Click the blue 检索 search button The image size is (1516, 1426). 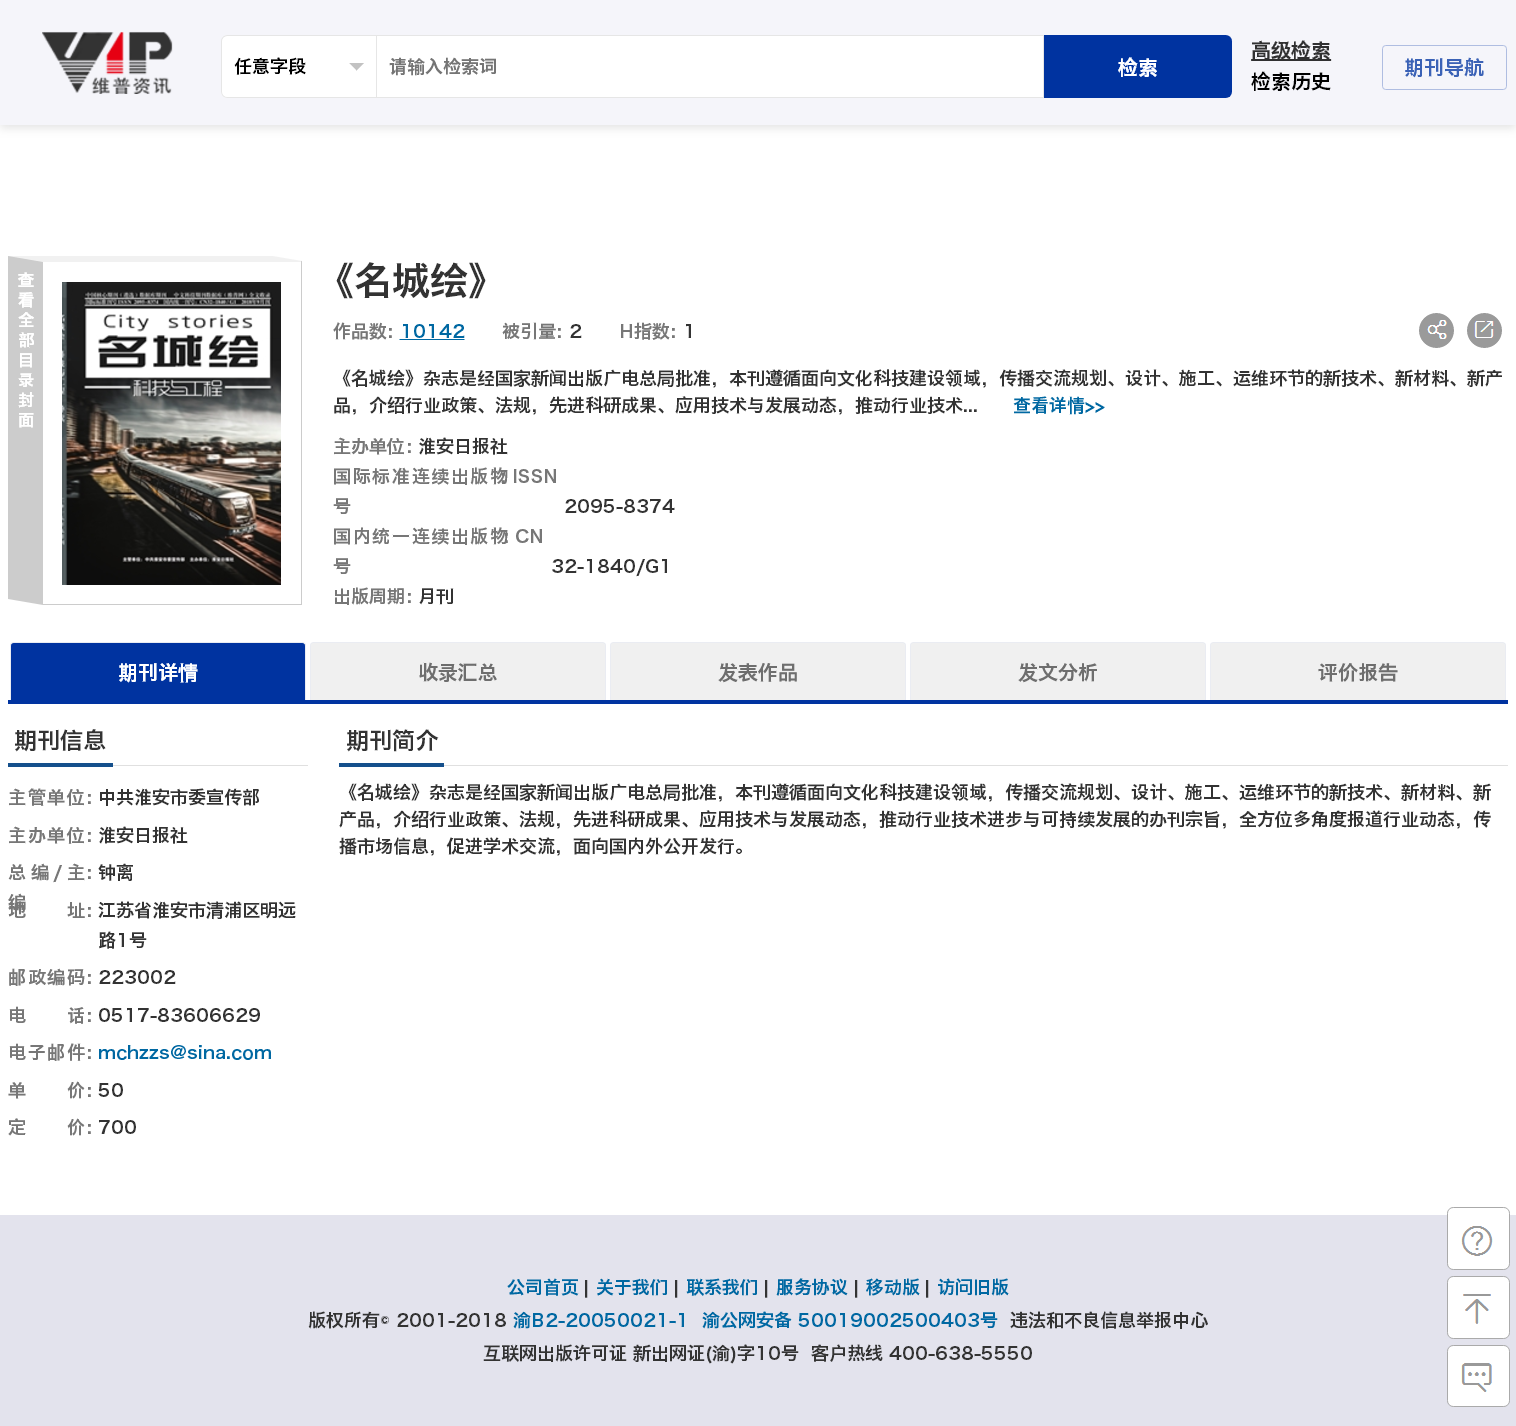tap(1137, 67)
